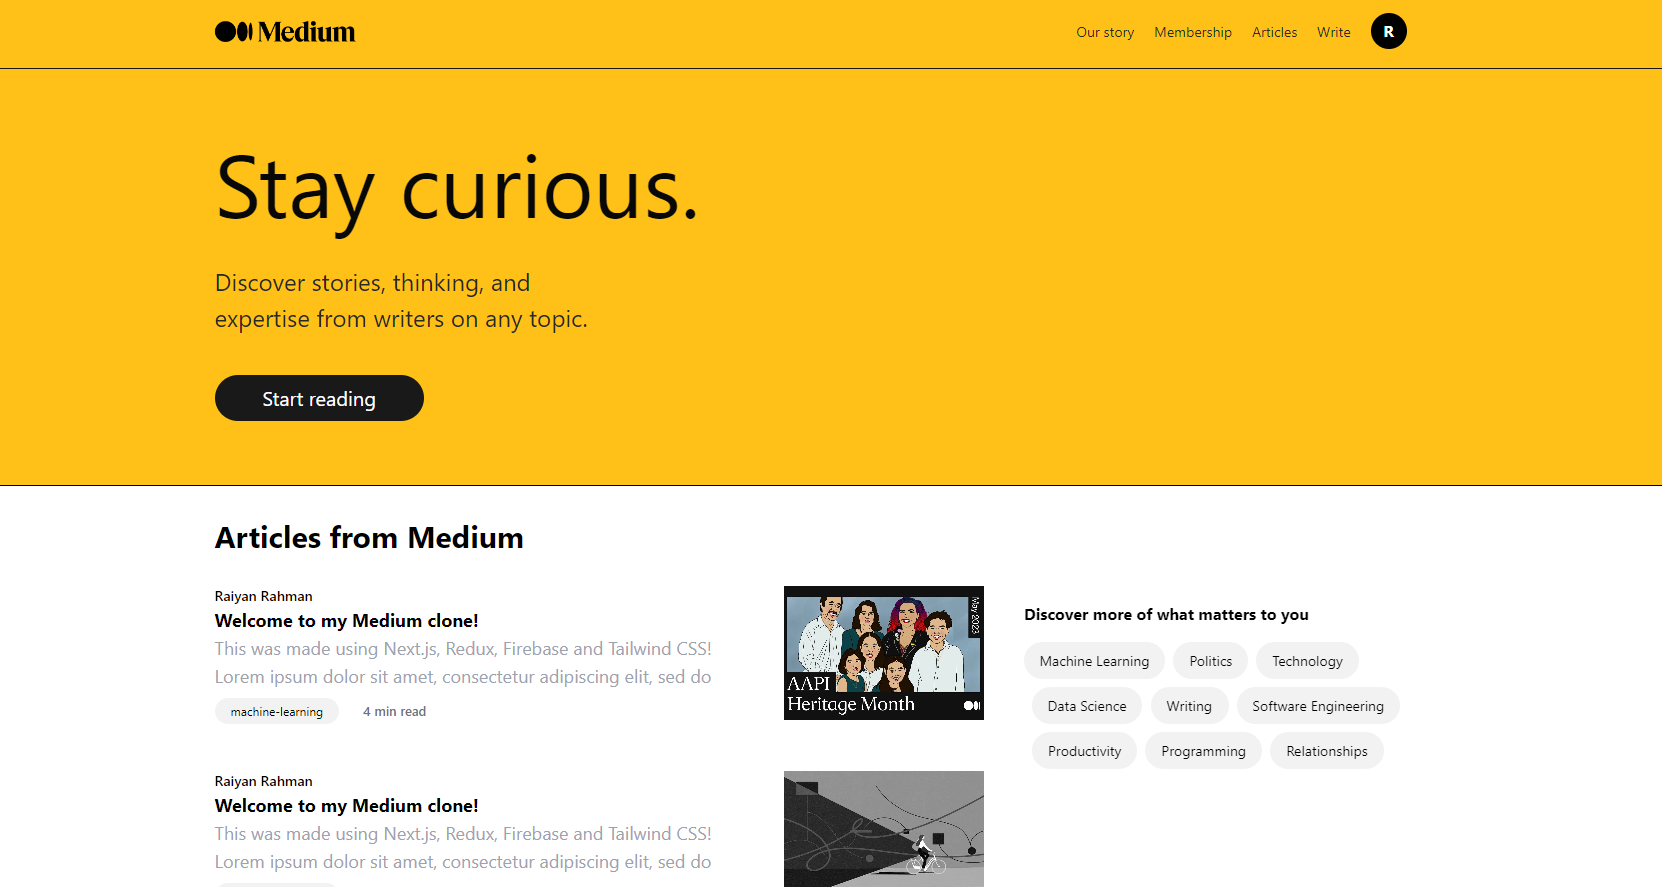Screen dimensions: 1662x887
Task: Click author Raiyan Rahman on first article
Action: 264,596
